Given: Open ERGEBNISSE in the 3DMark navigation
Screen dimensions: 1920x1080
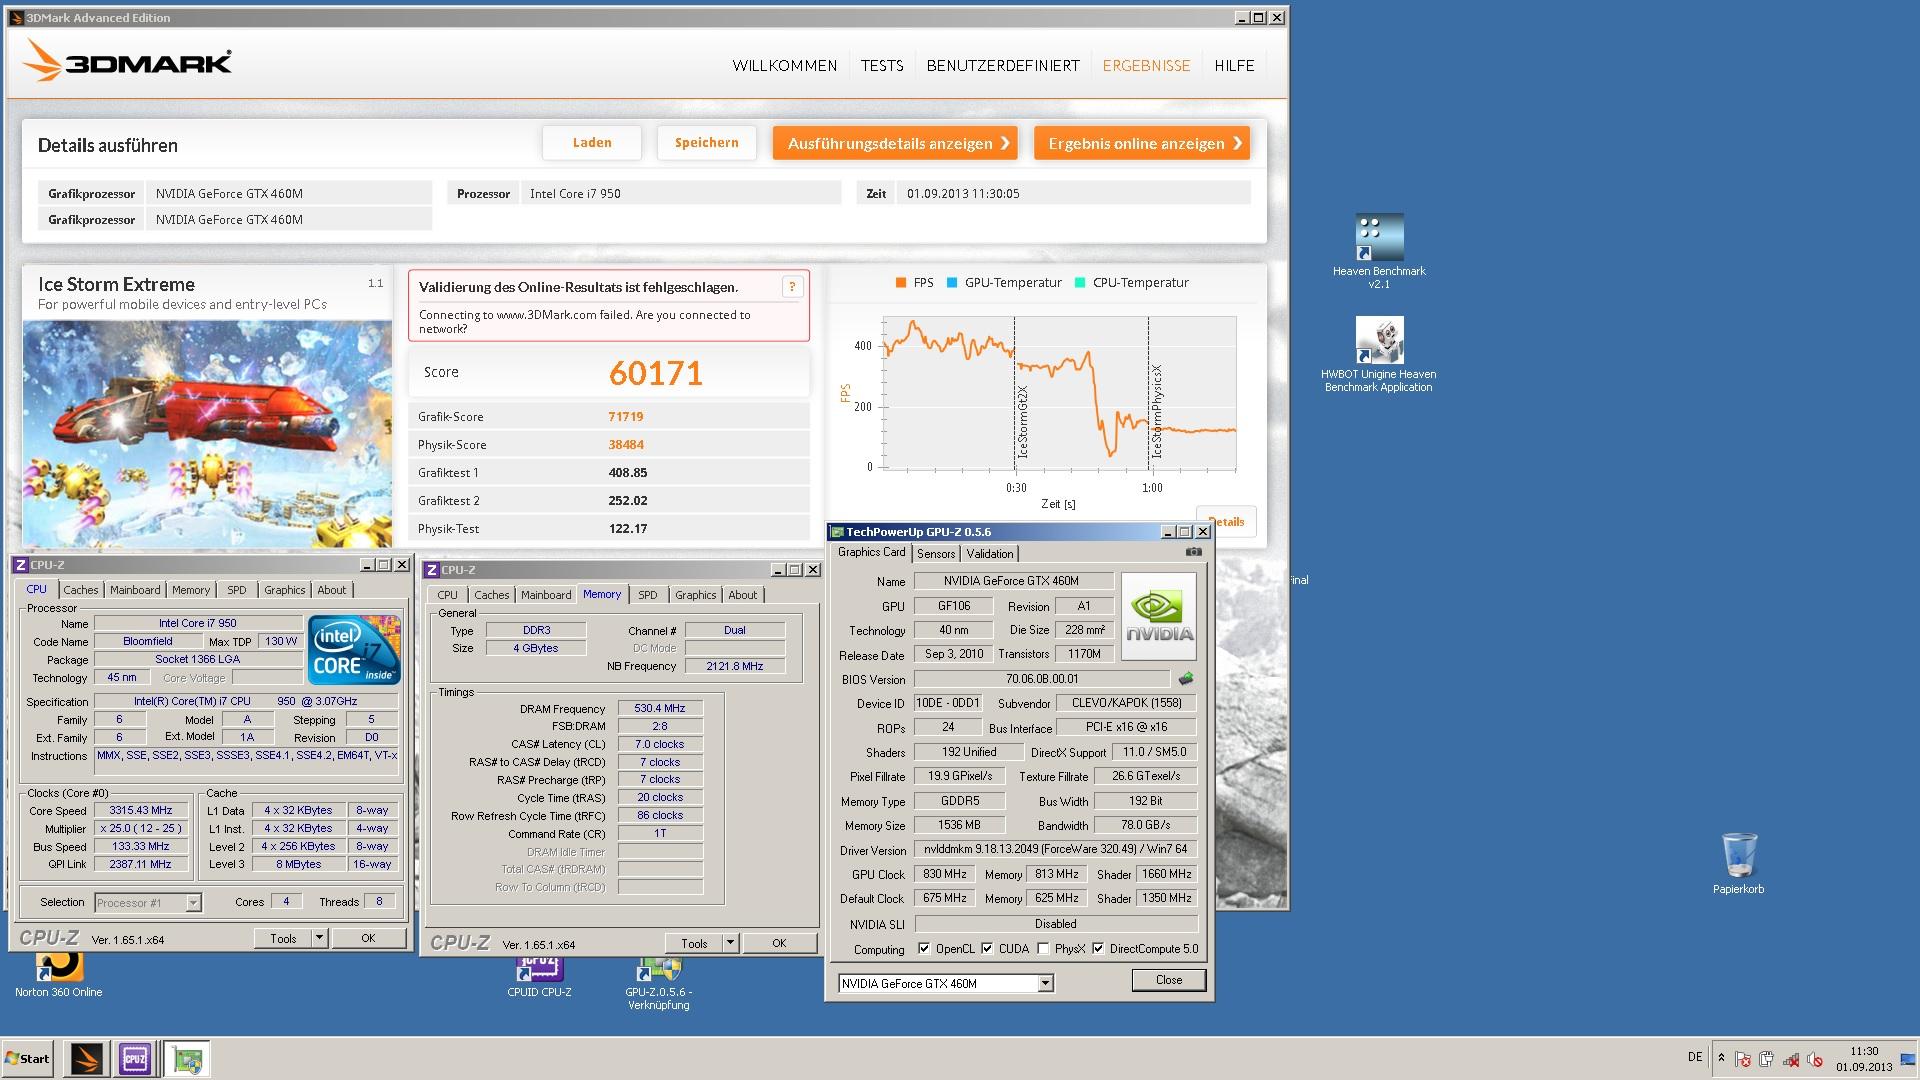Looking at the screenshot, I should (x=1146, y=66).
